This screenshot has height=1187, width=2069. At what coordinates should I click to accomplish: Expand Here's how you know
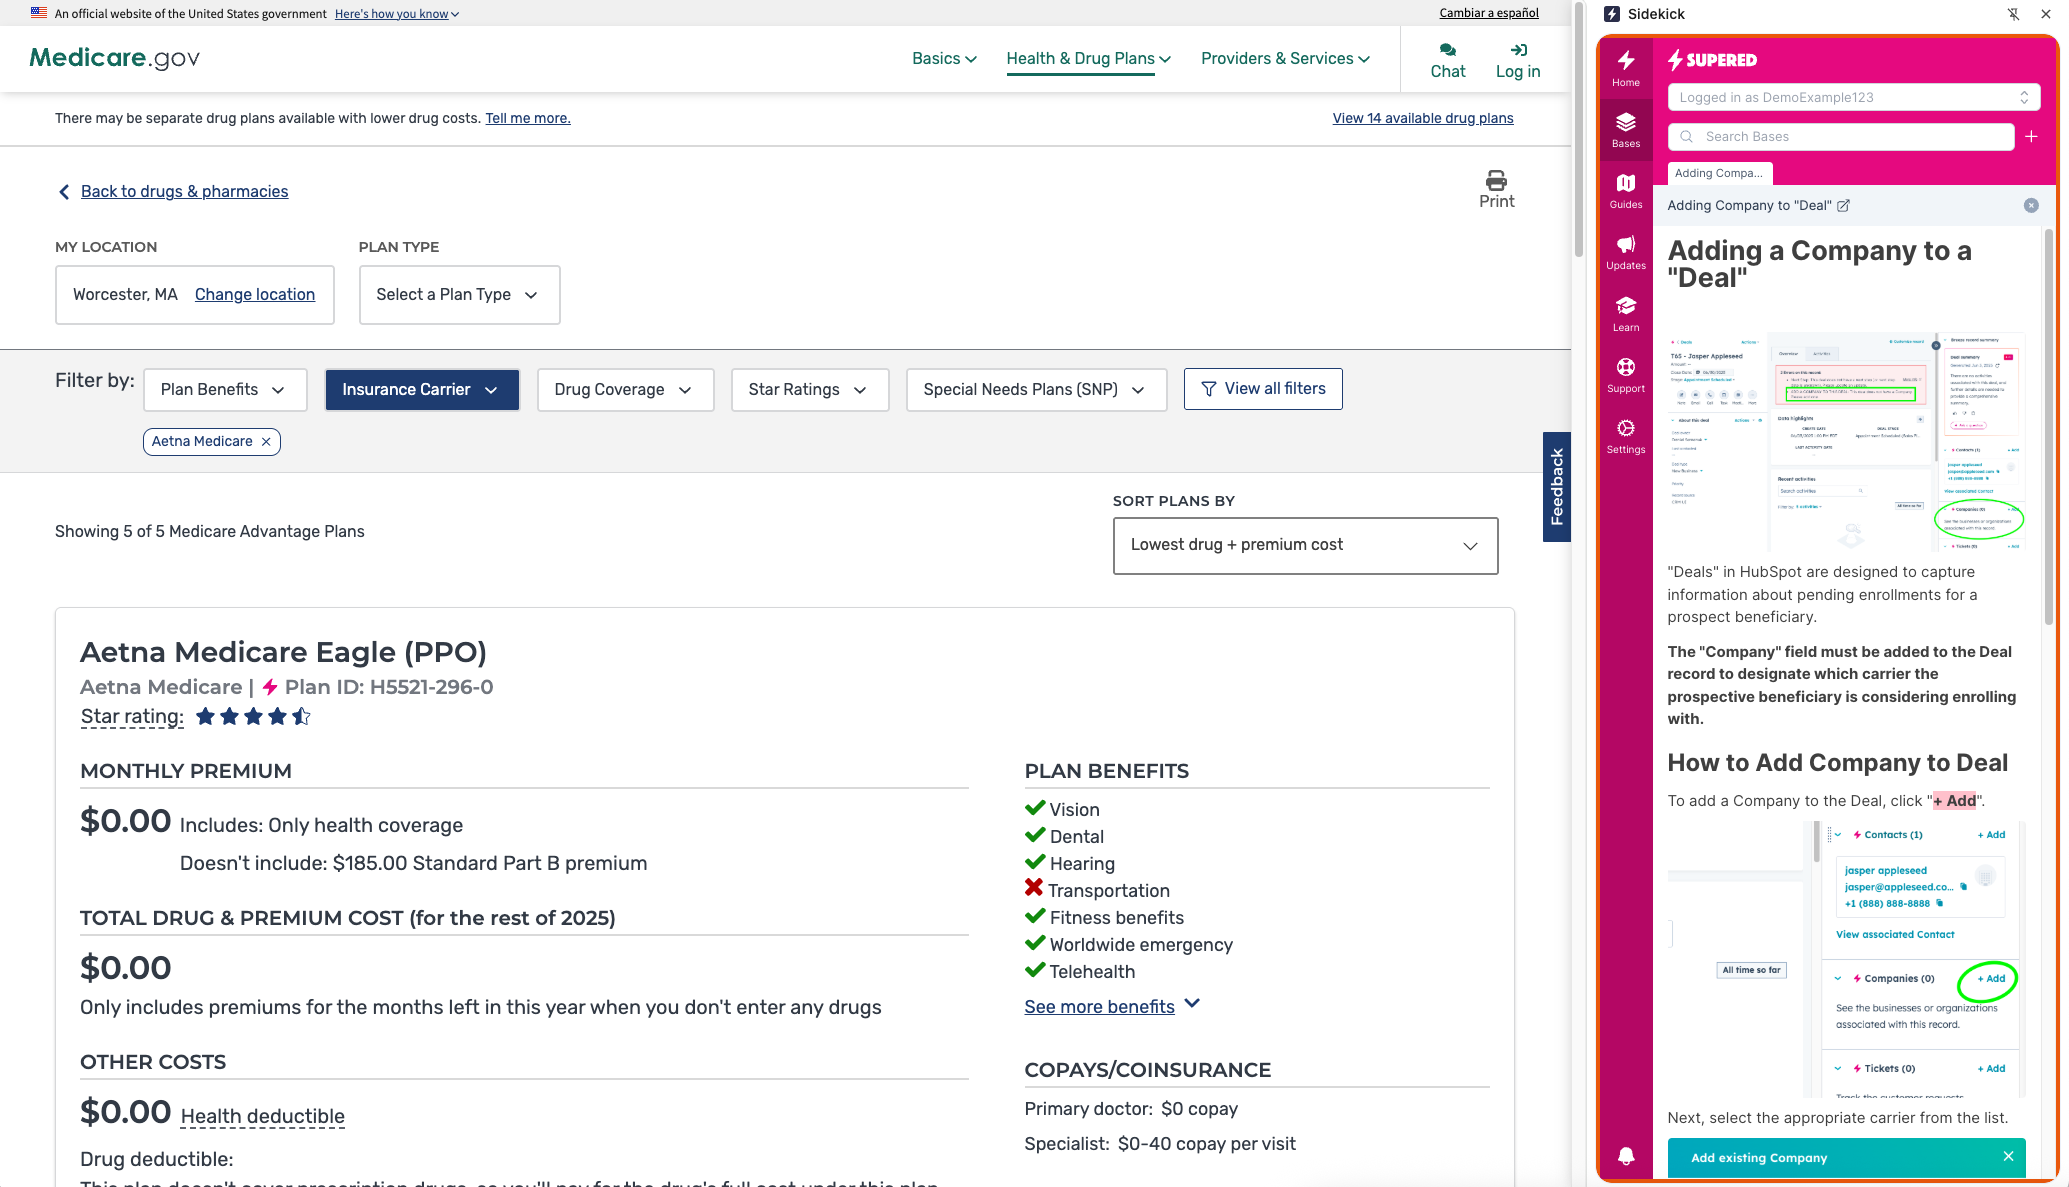click(x=396, y=13)
